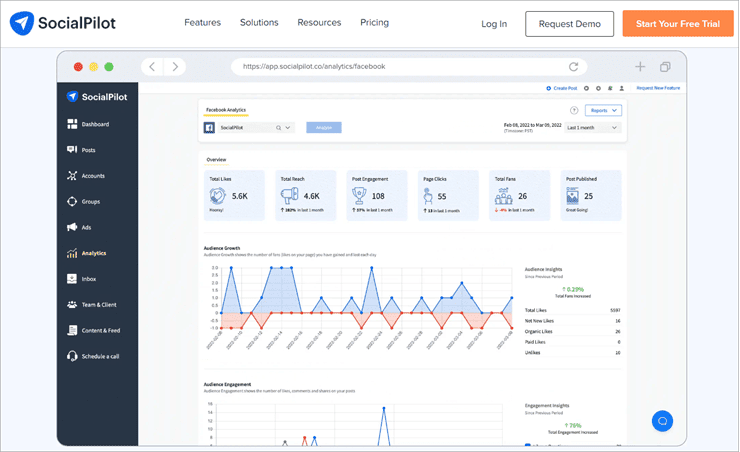Click the help question mark icon
The height and width of the screenshot is (452, 740).
pos(574,111)
